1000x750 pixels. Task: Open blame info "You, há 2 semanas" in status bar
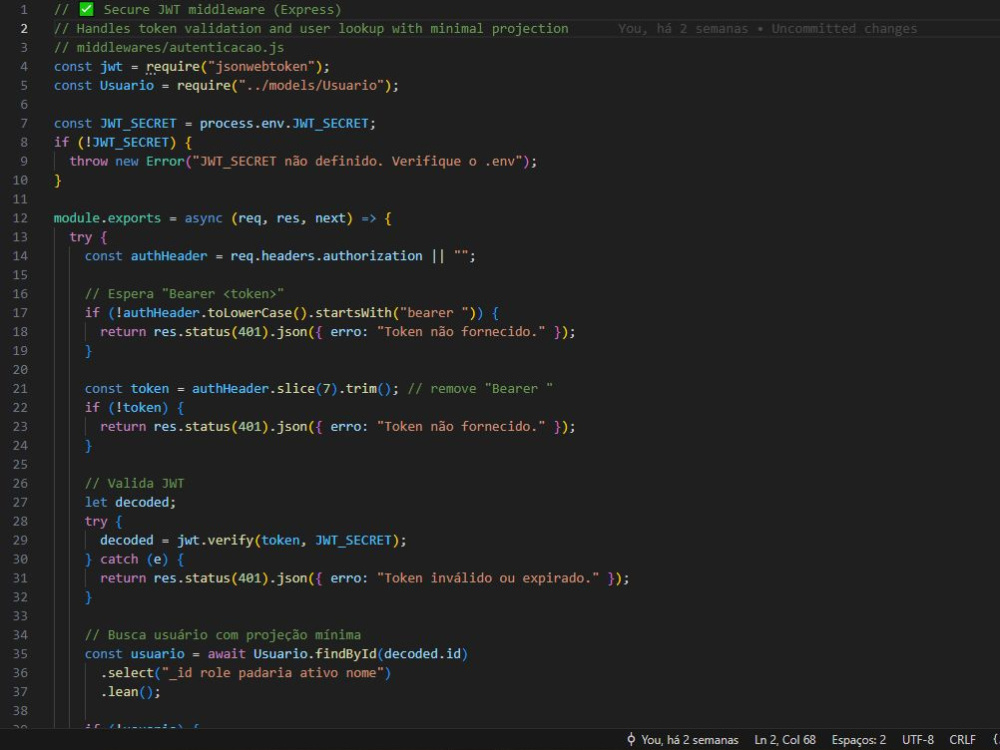click(689, 740)
